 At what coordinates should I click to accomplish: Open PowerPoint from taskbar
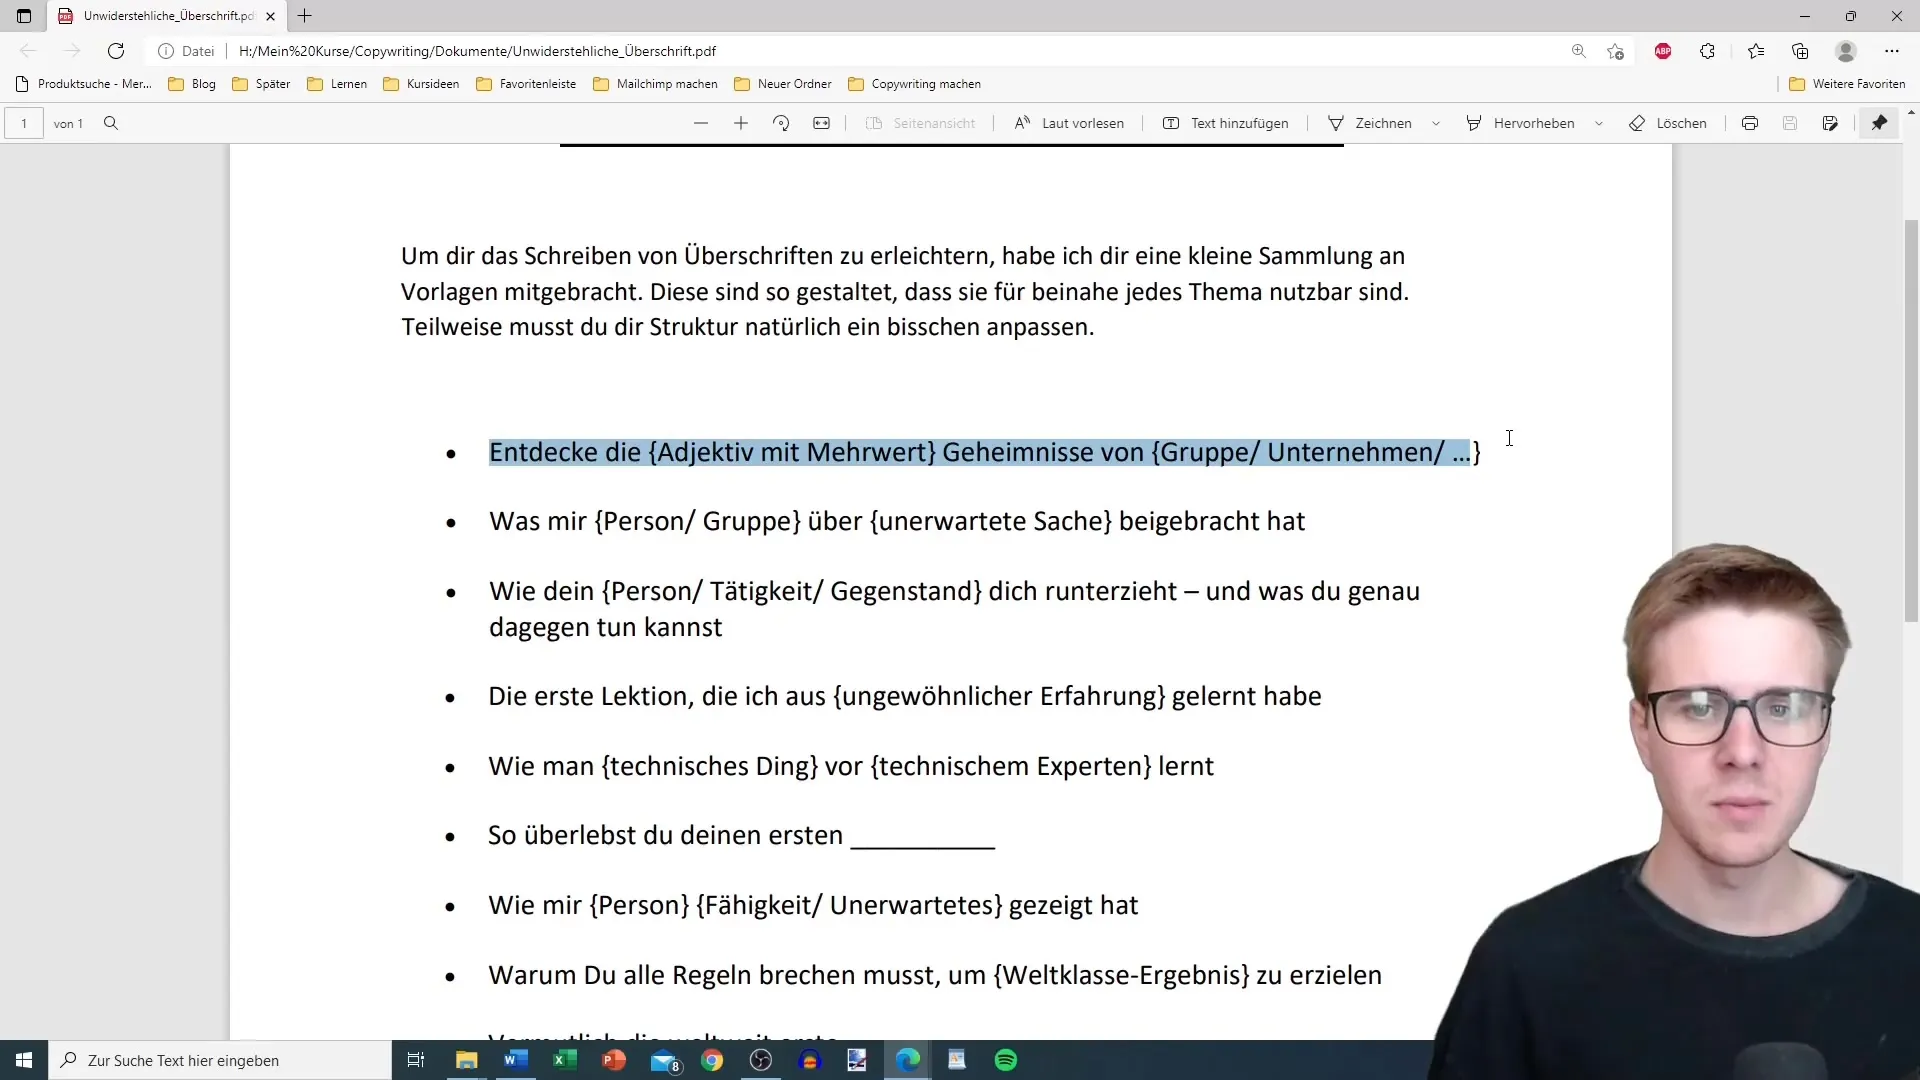(x=614, y=1060)
